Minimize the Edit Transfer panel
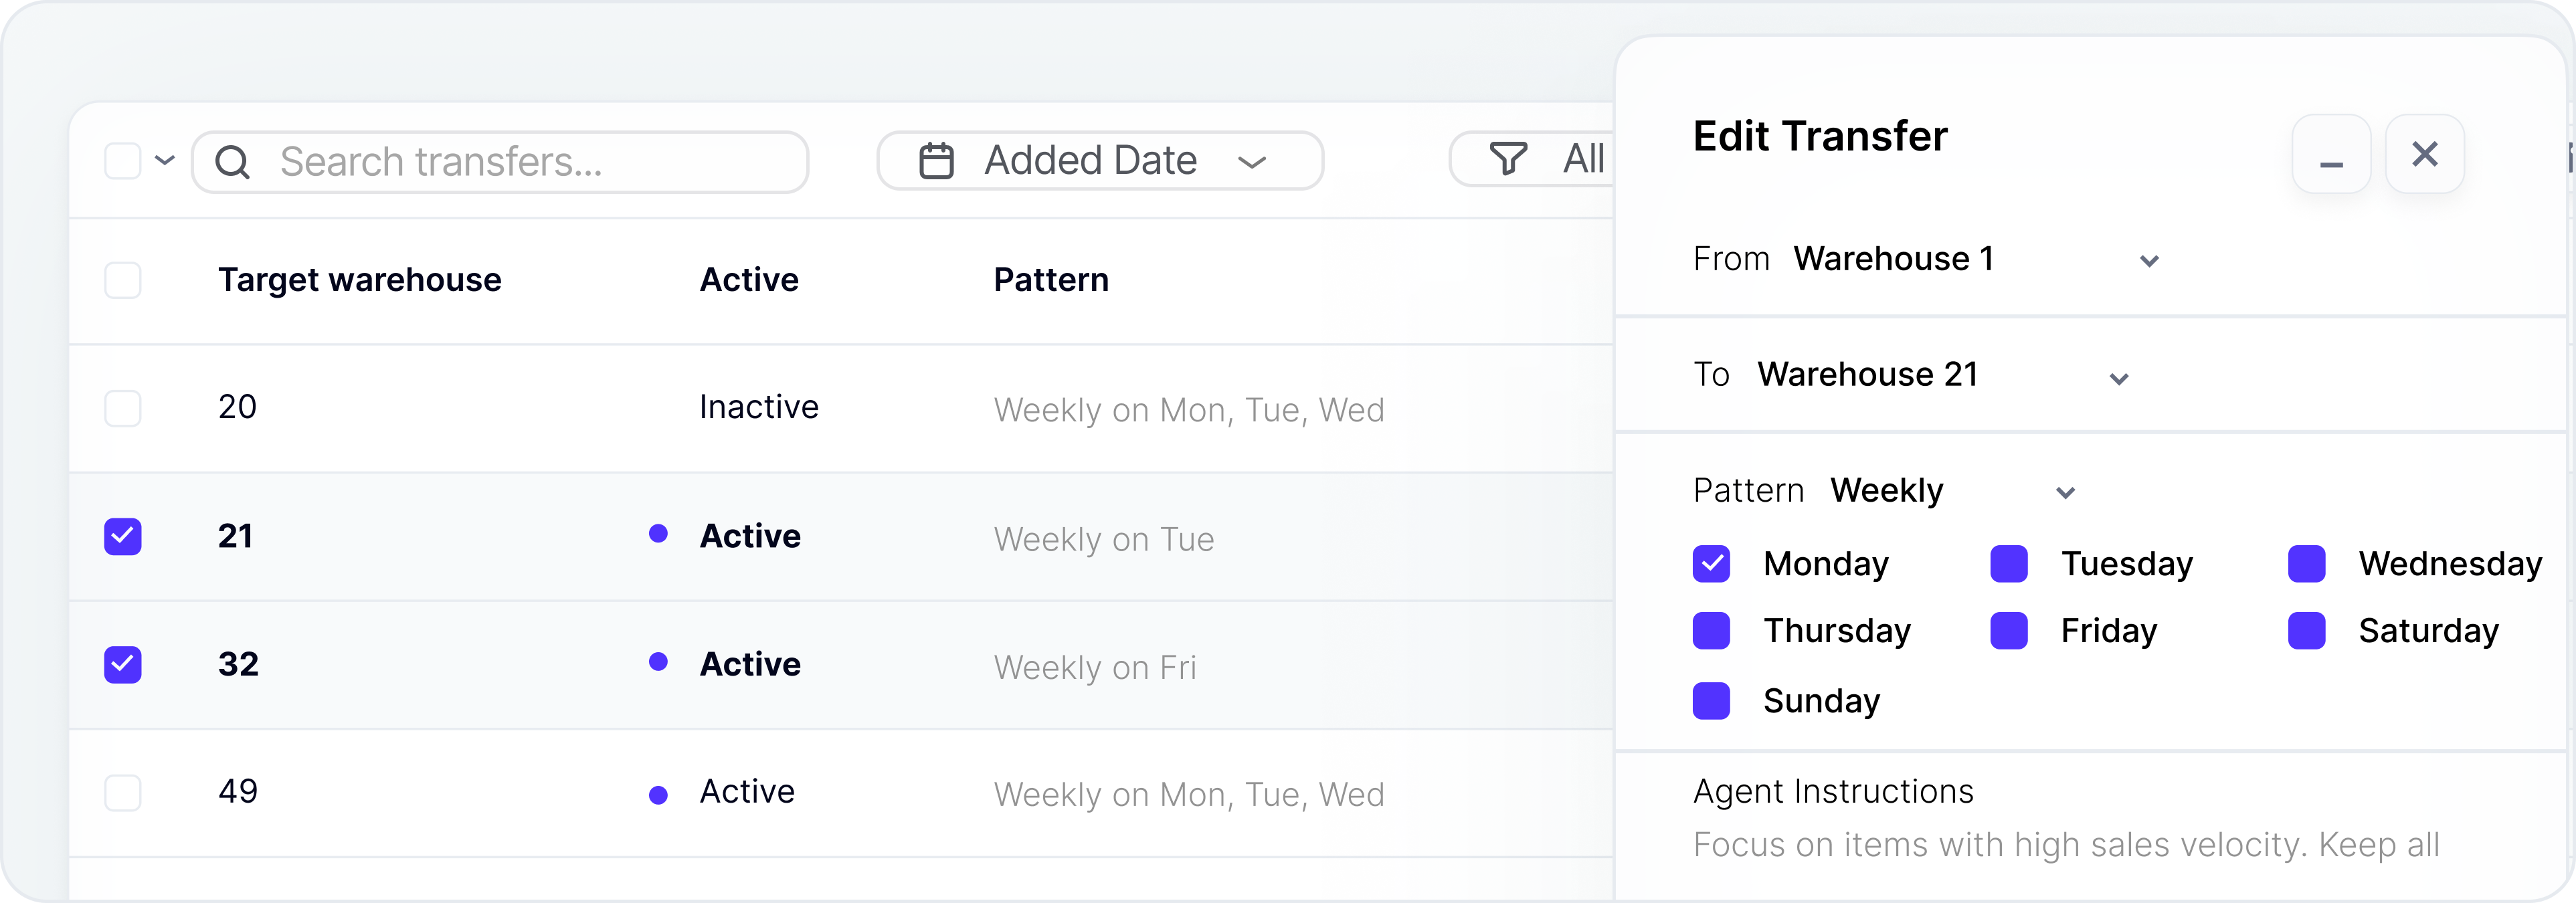The width and height of the screenshot is (2576, 903). point(2331,155)
